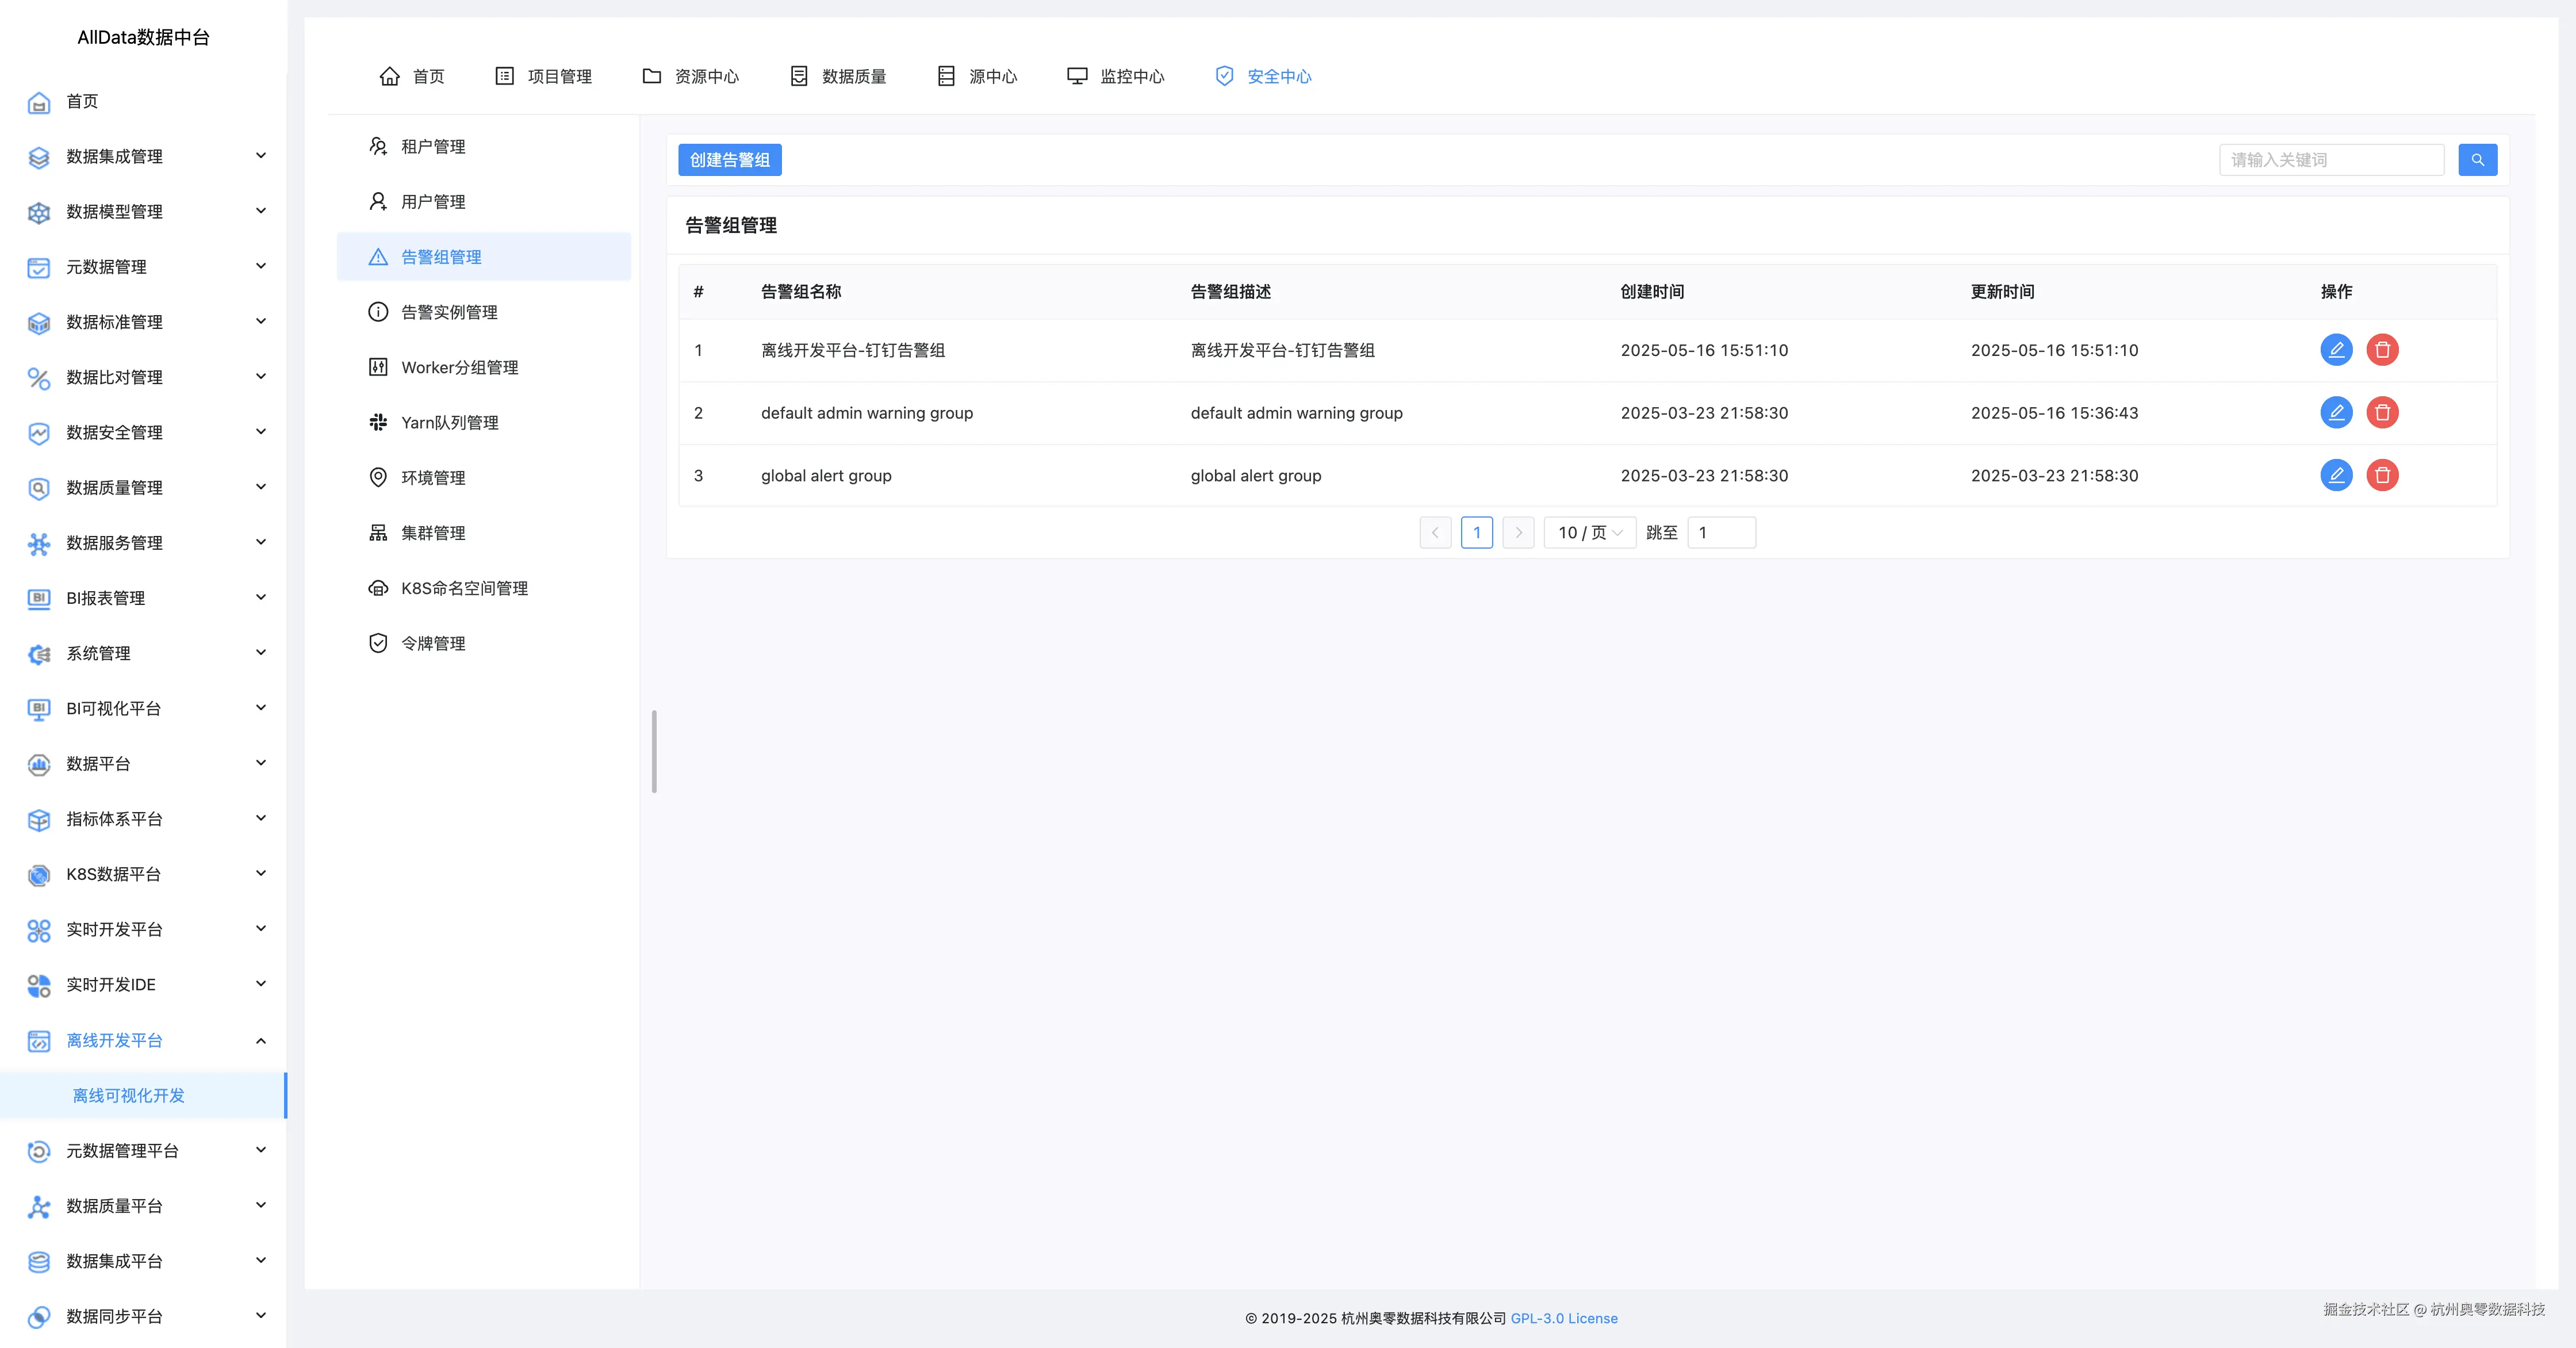Click the 请输入关键词 search field
2576x1348 pixels.
point(2330,160)
